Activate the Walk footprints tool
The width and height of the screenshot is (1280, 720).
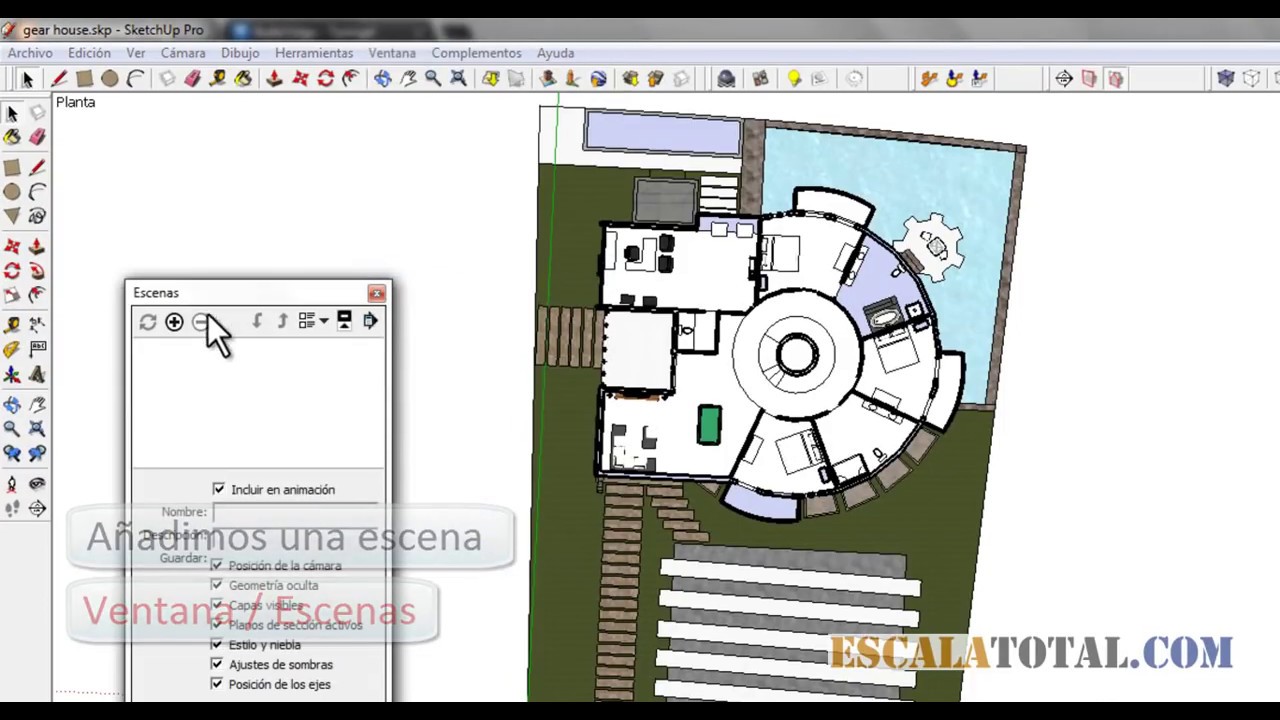click(x=12, y=509)
